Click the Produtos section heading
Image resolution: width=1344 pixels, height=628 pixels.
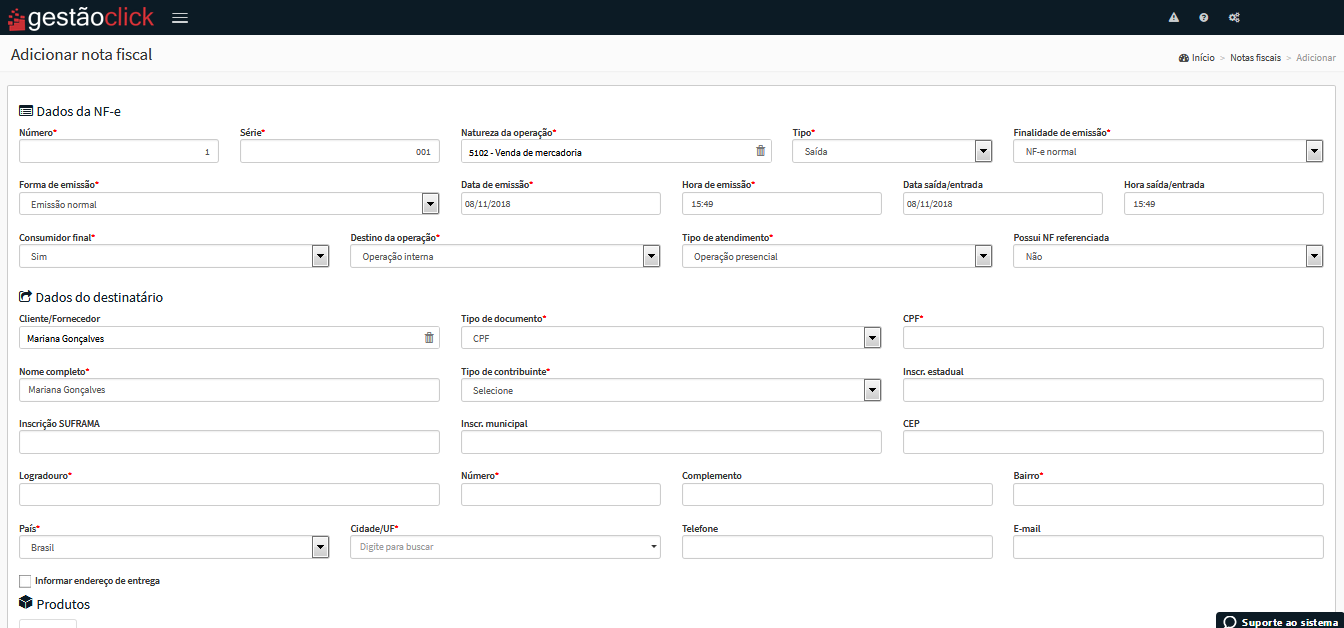(55, 604)
